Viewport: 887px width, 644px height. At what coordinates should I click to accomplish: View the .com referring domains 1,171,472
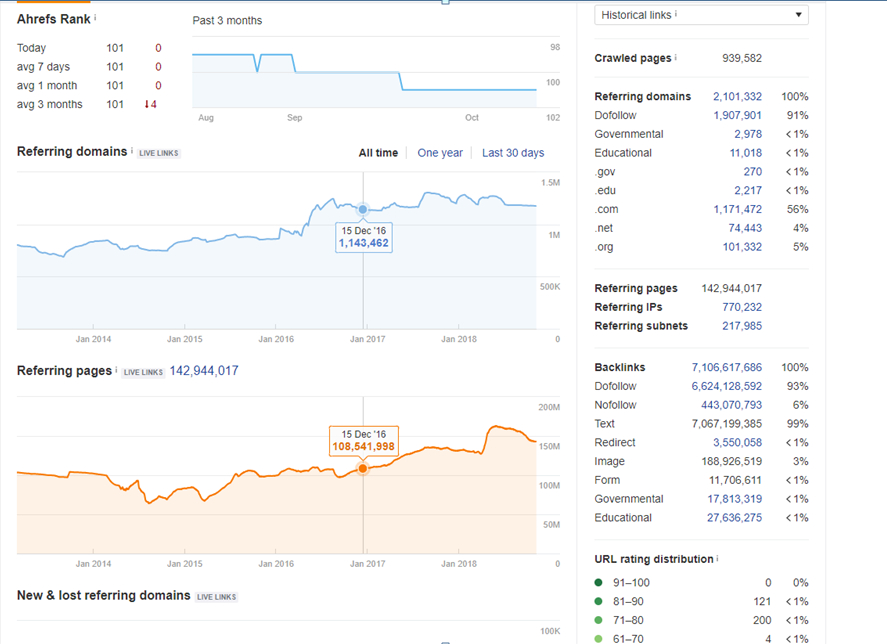tap(737, 210)
